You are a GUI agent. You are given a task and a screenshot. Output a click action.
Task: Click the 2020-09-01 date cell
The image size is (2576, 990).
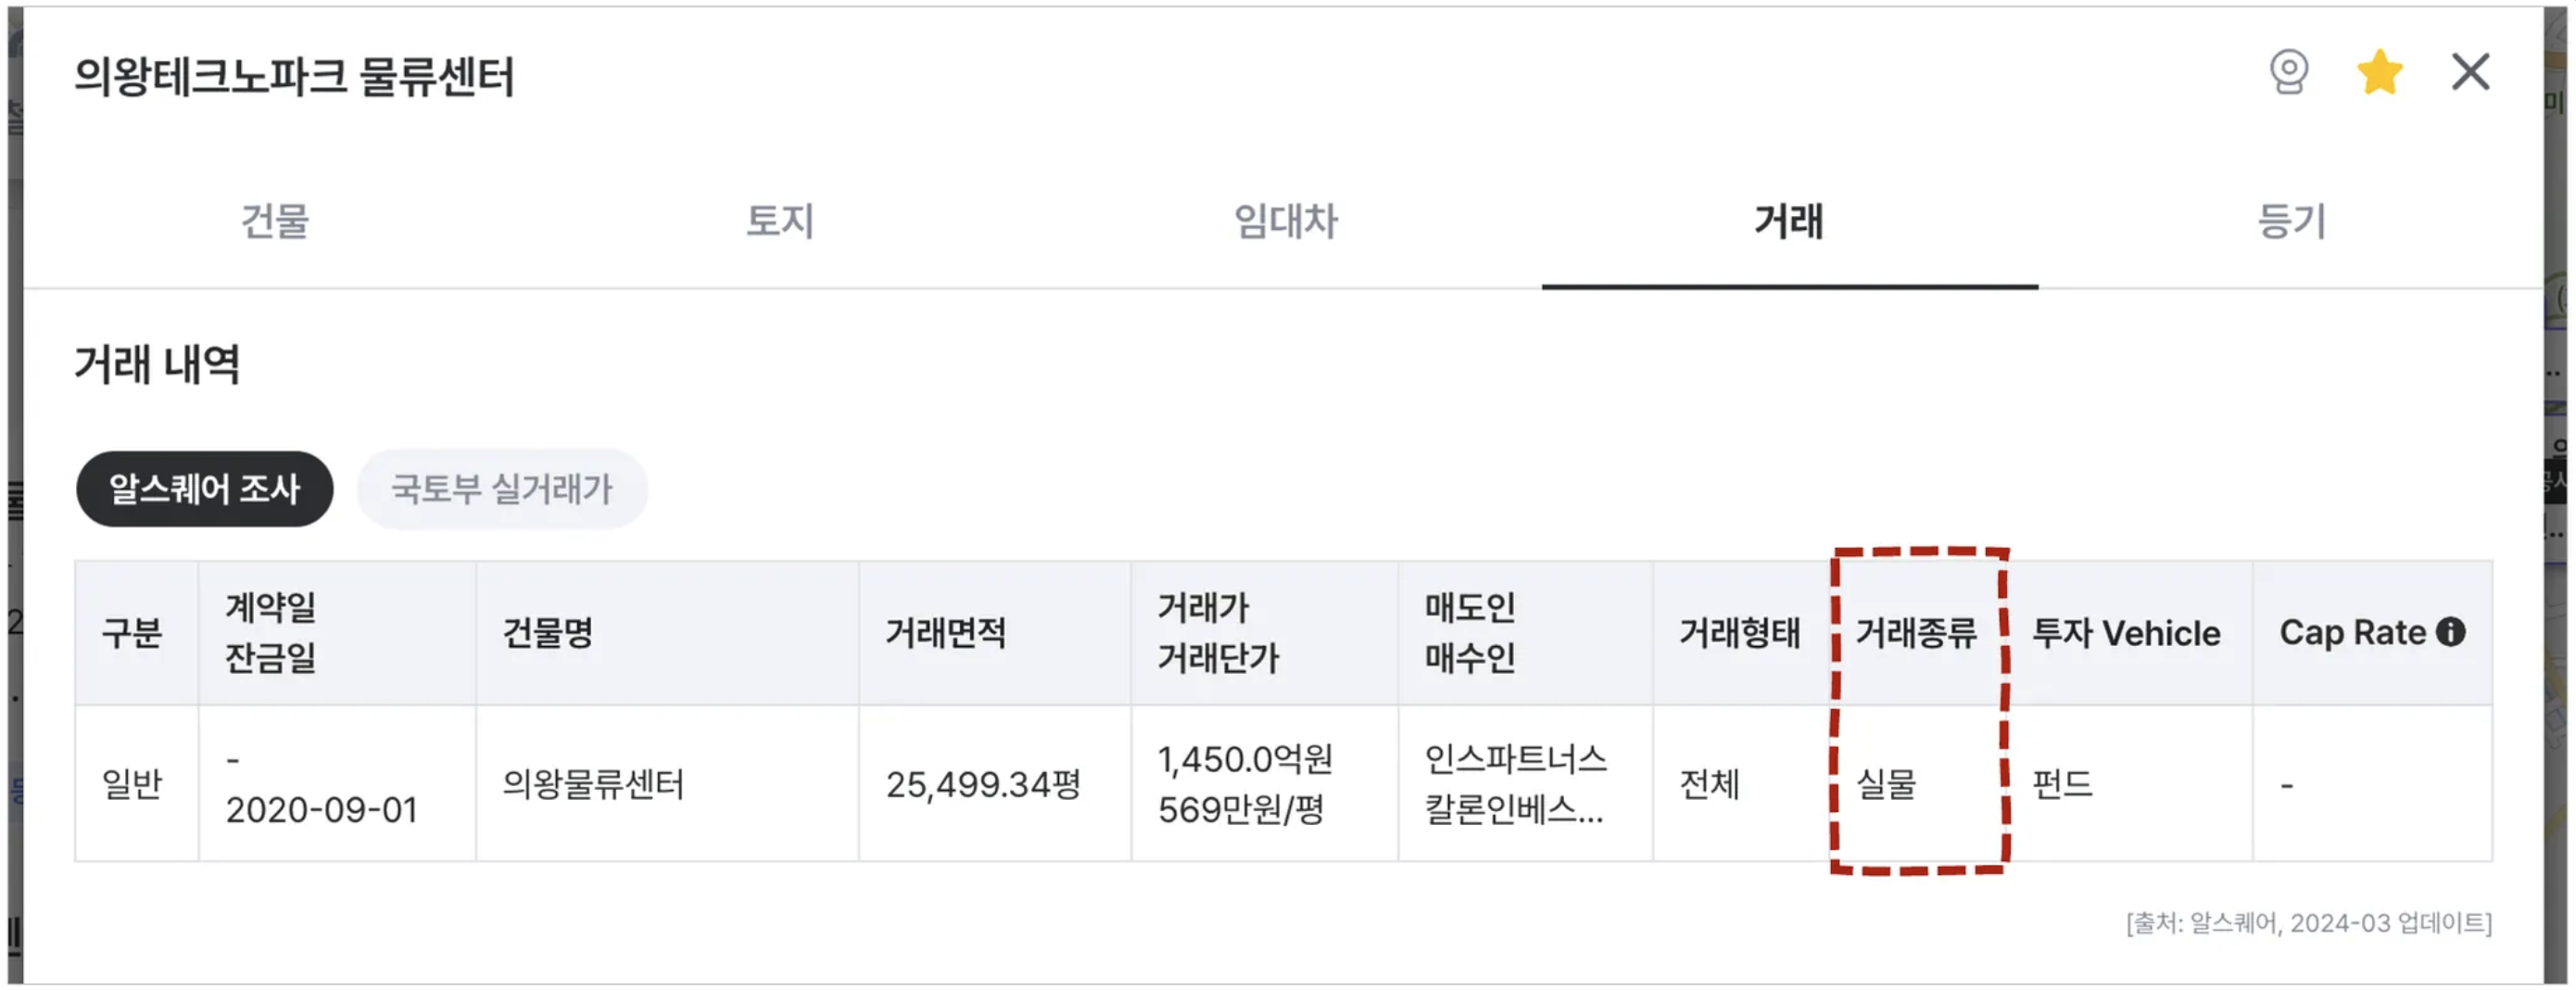[x=321, y=810]
